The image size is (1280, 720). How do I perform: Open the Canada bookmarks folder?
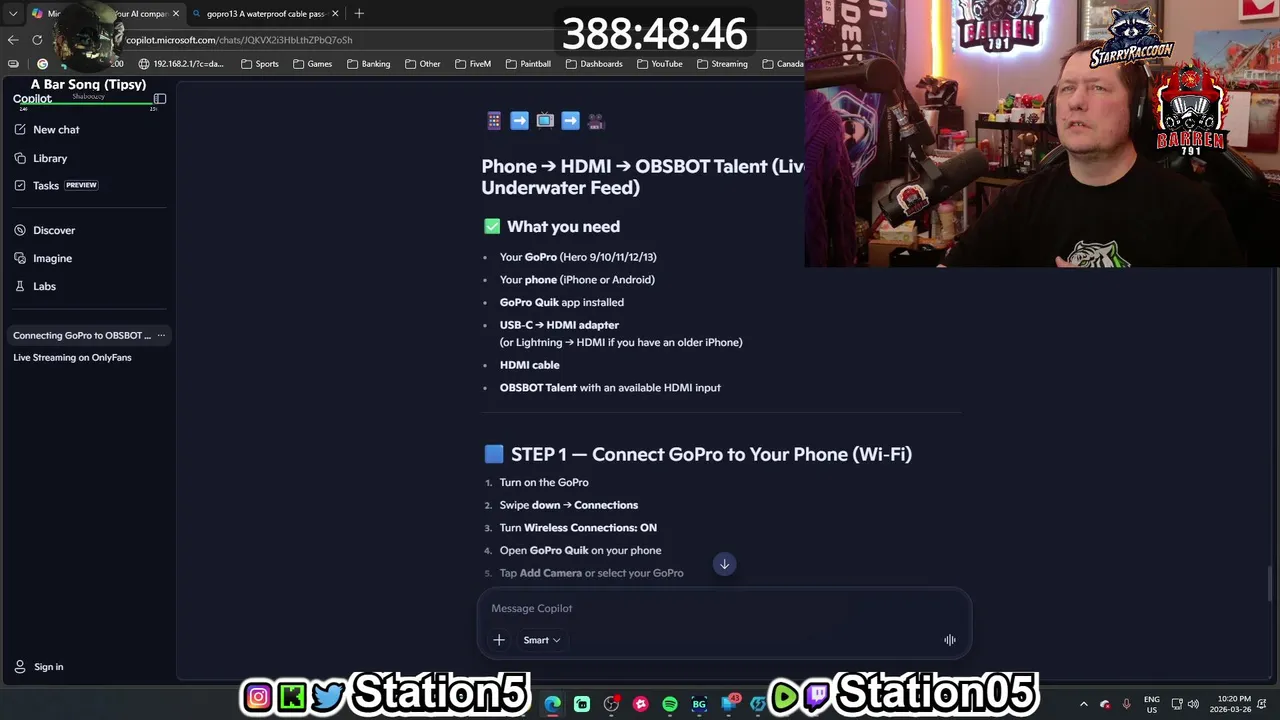click(x=782, y=64)
